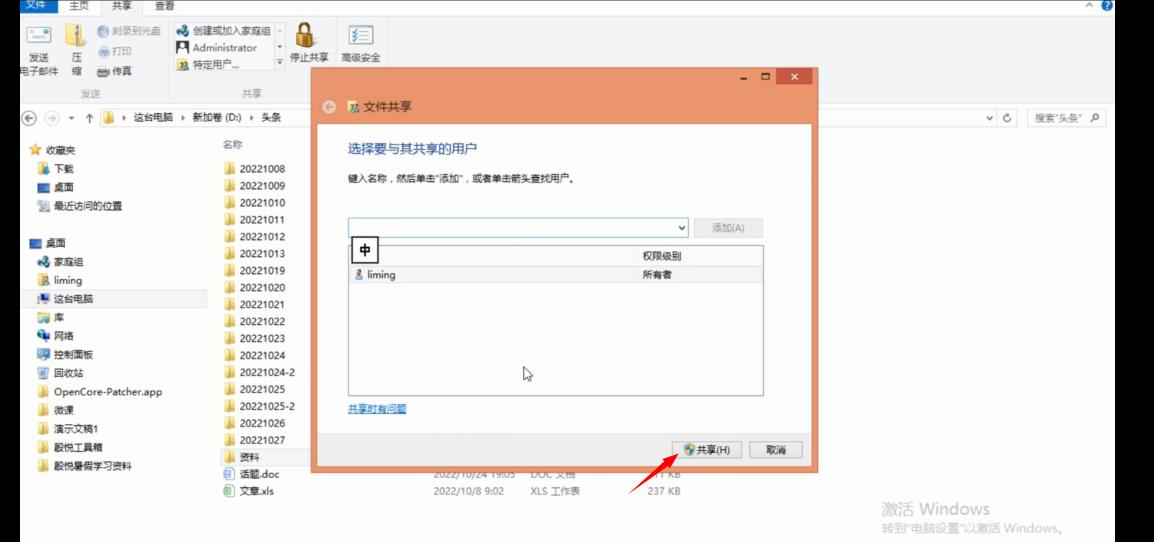Click the 共享(H) button in the dialog
1154x542 pixels.
707,450
